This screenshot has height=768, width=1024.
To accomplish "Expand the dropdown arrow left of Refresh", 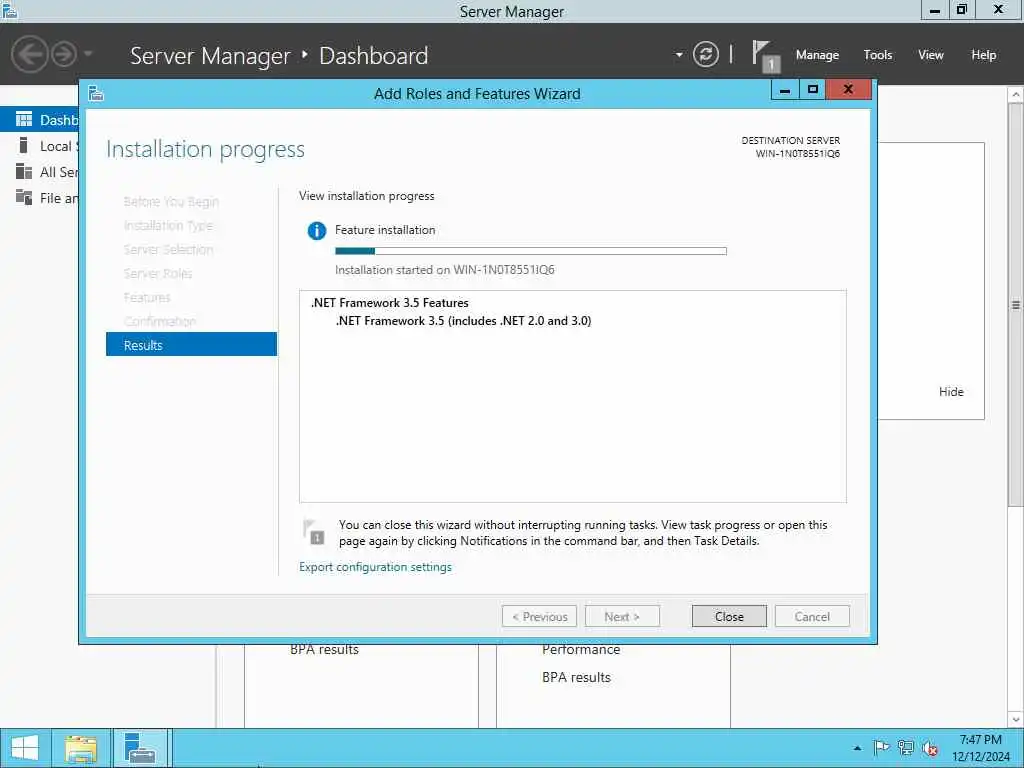I will [679, 55].
